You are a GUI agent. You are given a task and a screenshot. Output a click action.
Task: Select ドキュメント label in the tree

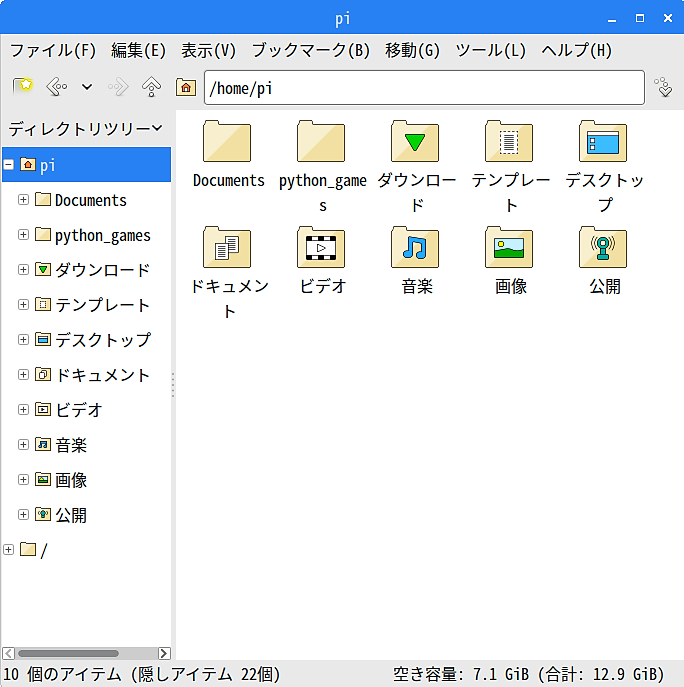(x=103, y=375)
